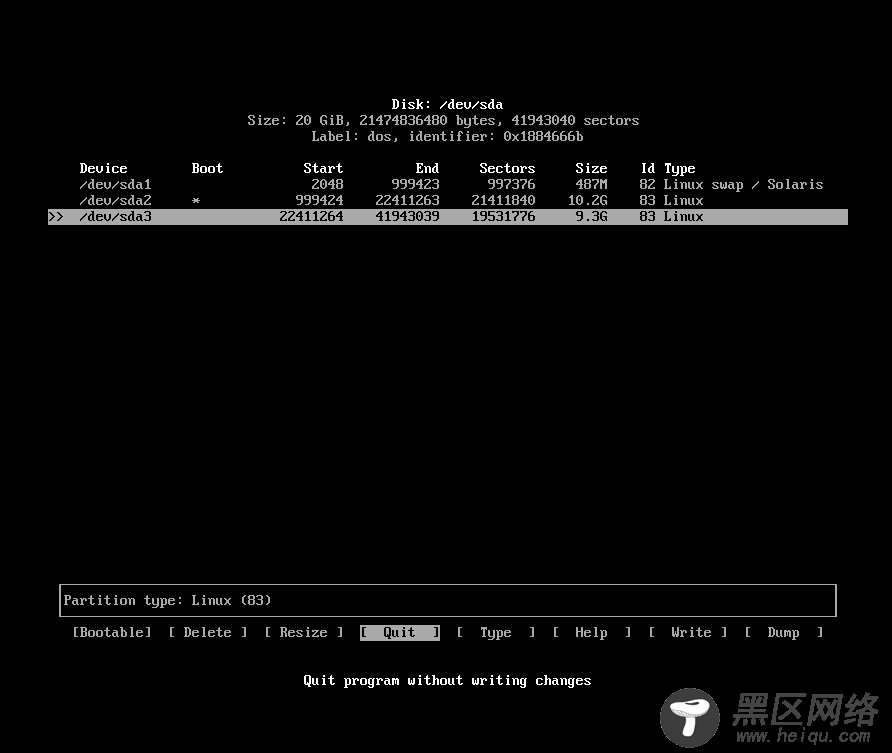Click the Device column header

(104, 168)
